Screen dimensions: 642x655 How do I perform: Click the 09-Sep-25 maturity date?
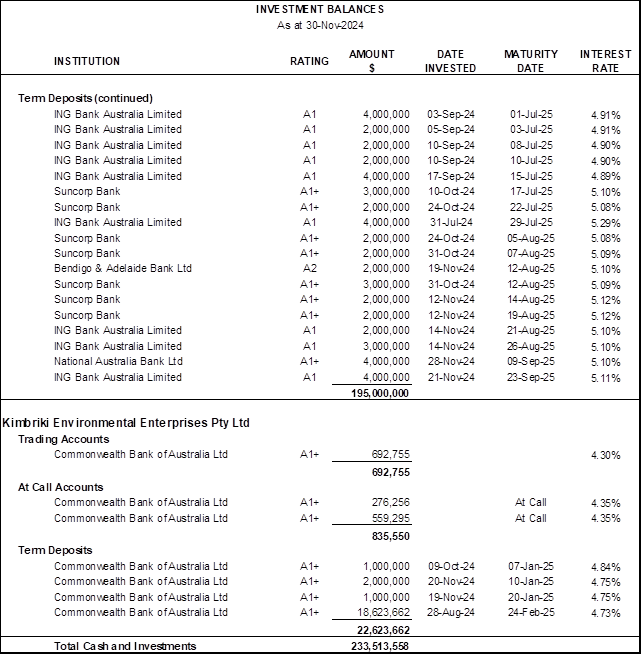pos(531,361)
